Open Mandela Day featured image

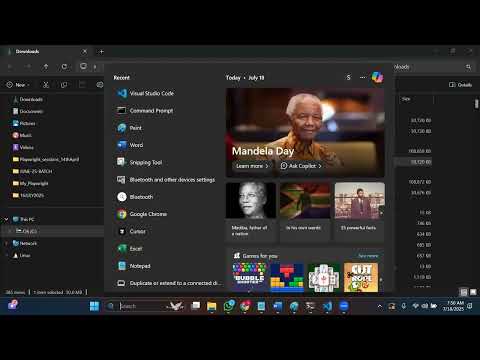(305, 132)
